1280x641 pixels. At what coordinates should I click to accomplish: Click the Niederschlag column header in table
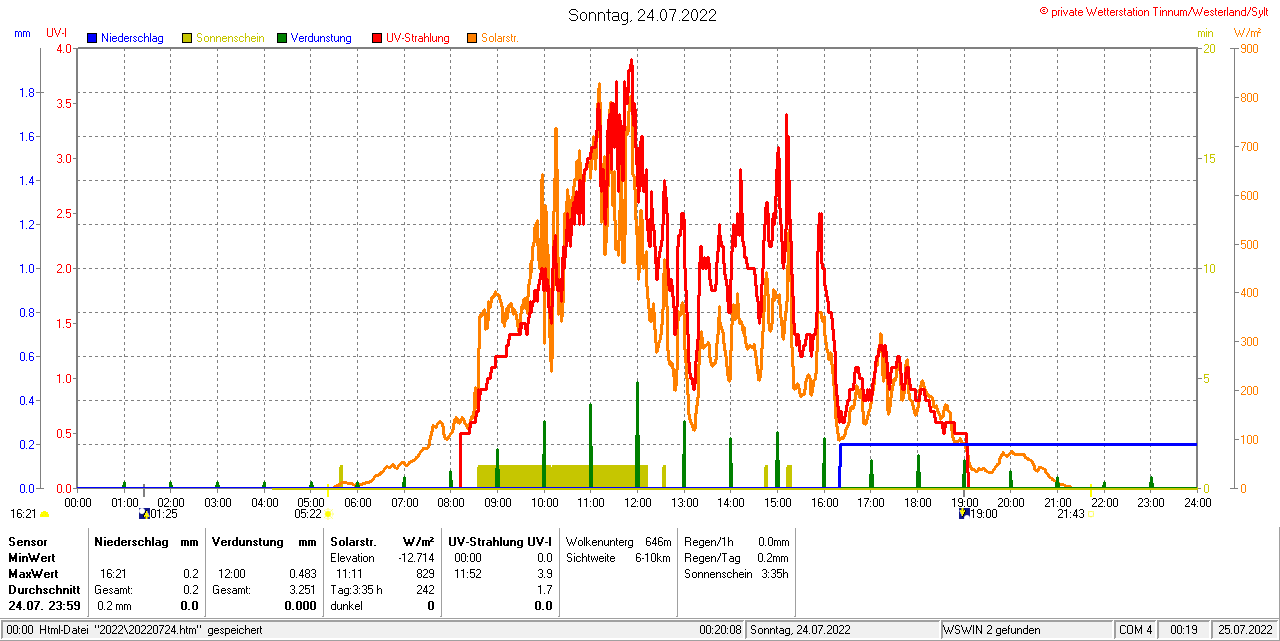[130, 541]
